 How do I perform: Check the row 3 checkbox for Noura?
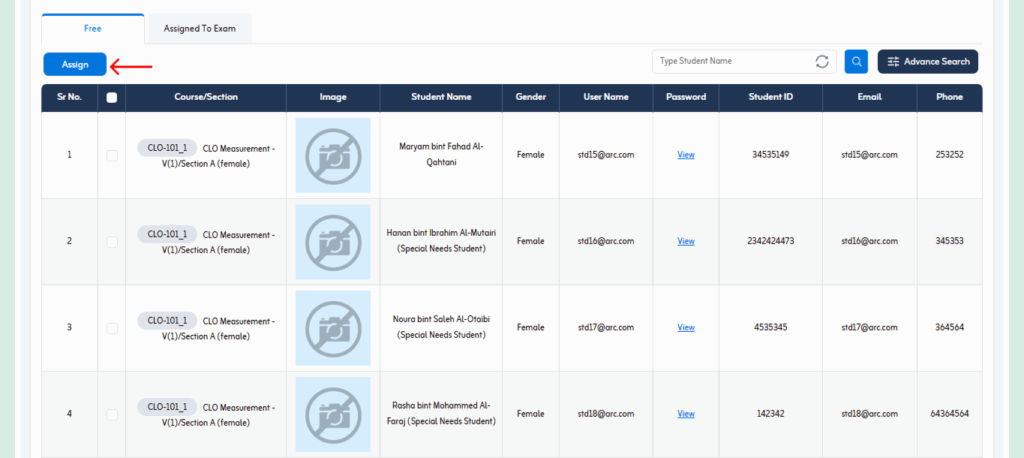pos(112,327)
